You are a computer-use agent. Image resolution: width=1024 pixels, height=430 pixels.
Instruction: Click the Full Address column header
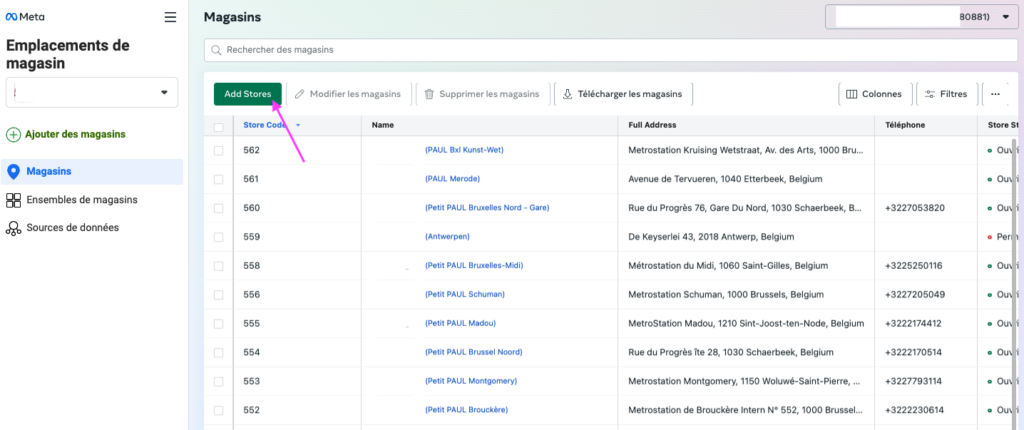(652, 125)
